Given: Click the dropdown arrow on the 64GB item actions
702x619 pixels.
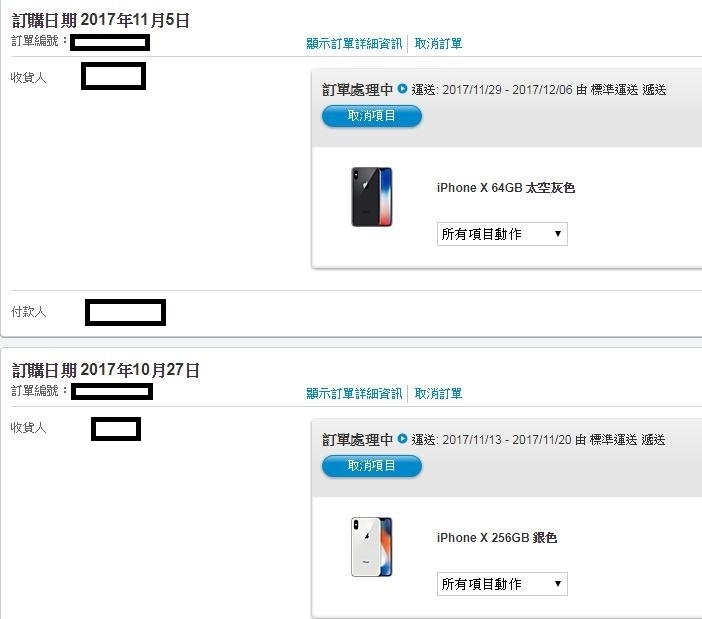Looking at the screenshot, I should coord(557,234).
